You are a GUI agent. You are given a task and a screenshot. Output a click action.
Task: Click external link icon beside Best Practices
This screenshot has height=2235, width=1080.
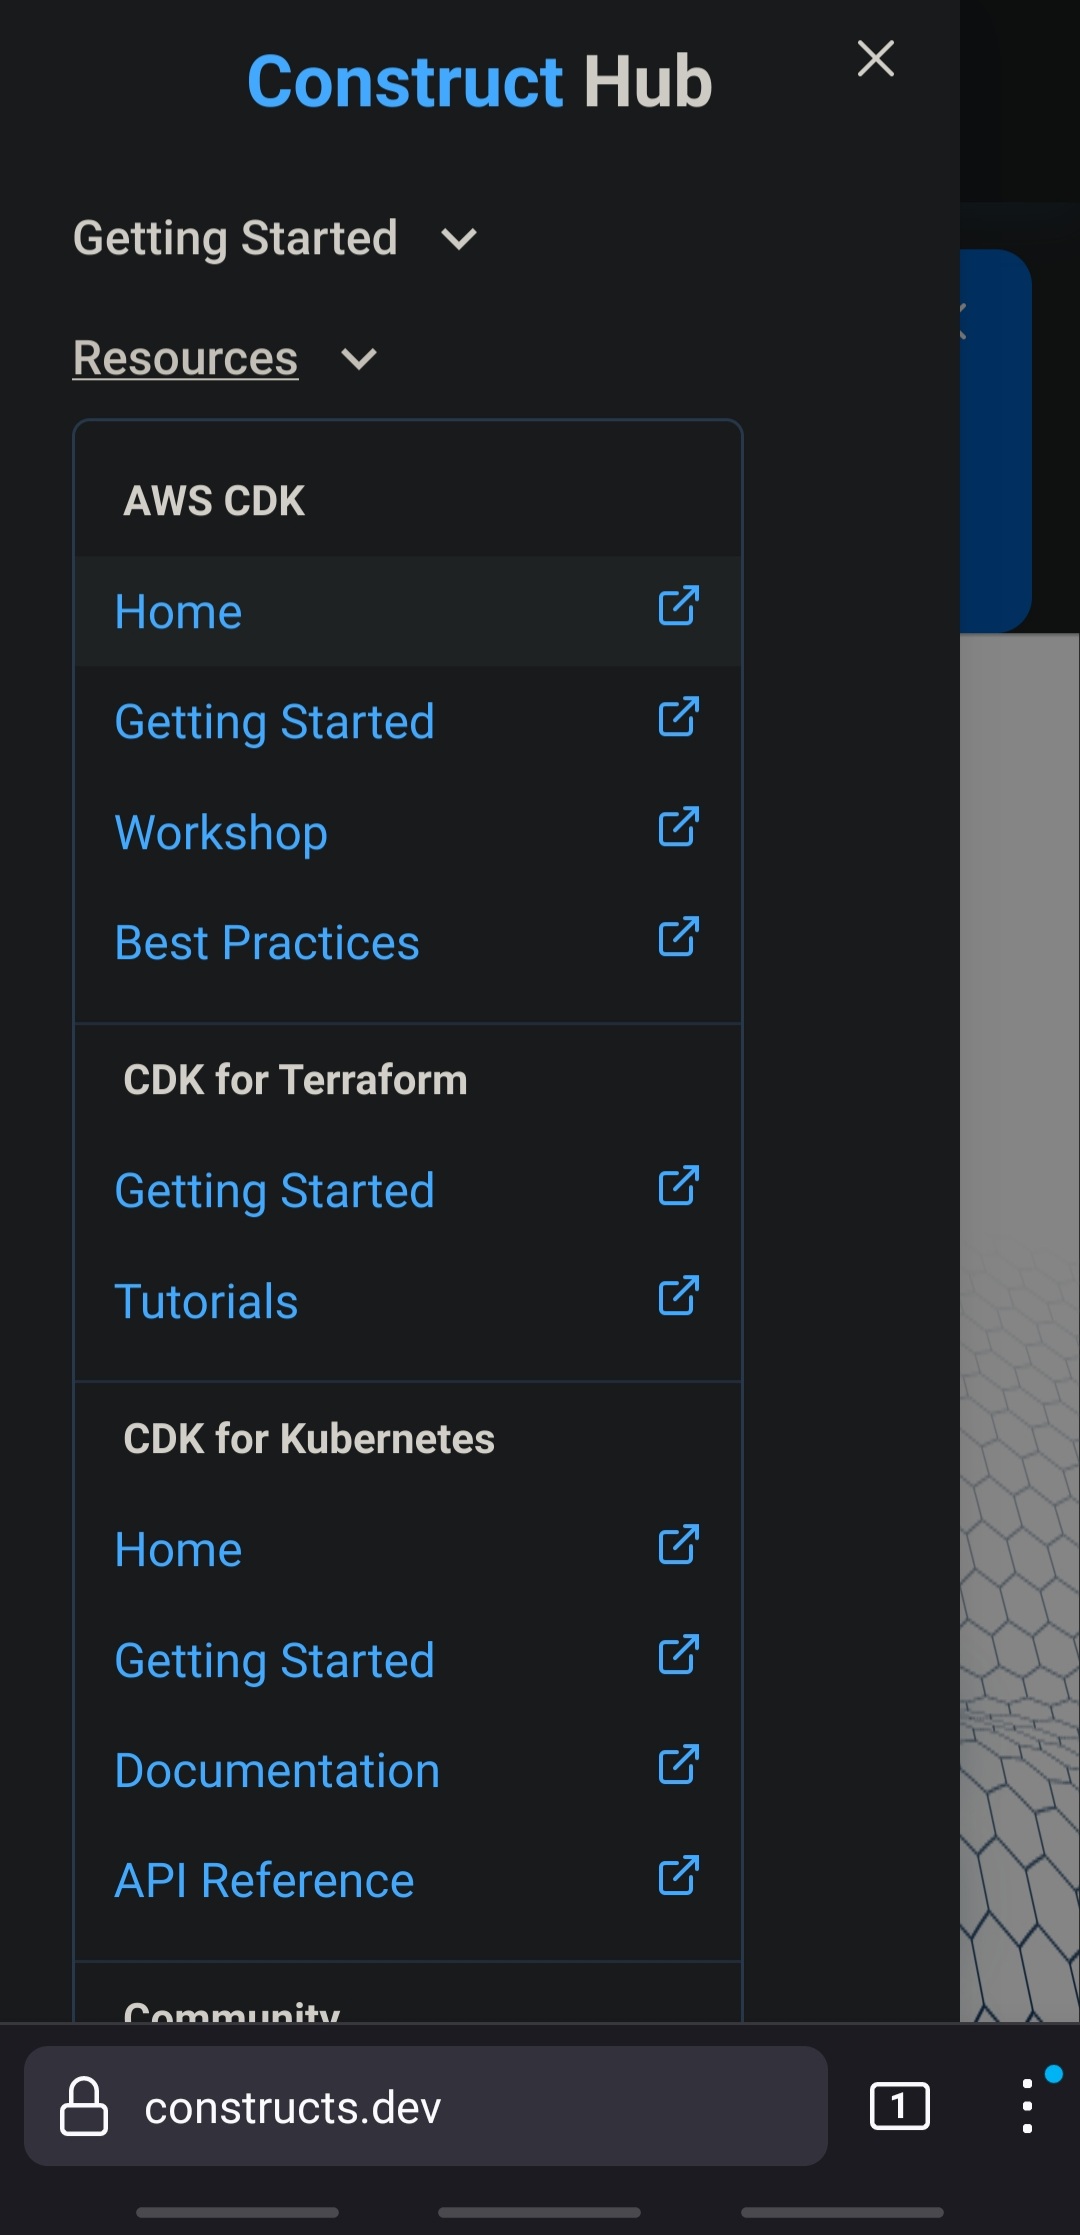(678, 938)
